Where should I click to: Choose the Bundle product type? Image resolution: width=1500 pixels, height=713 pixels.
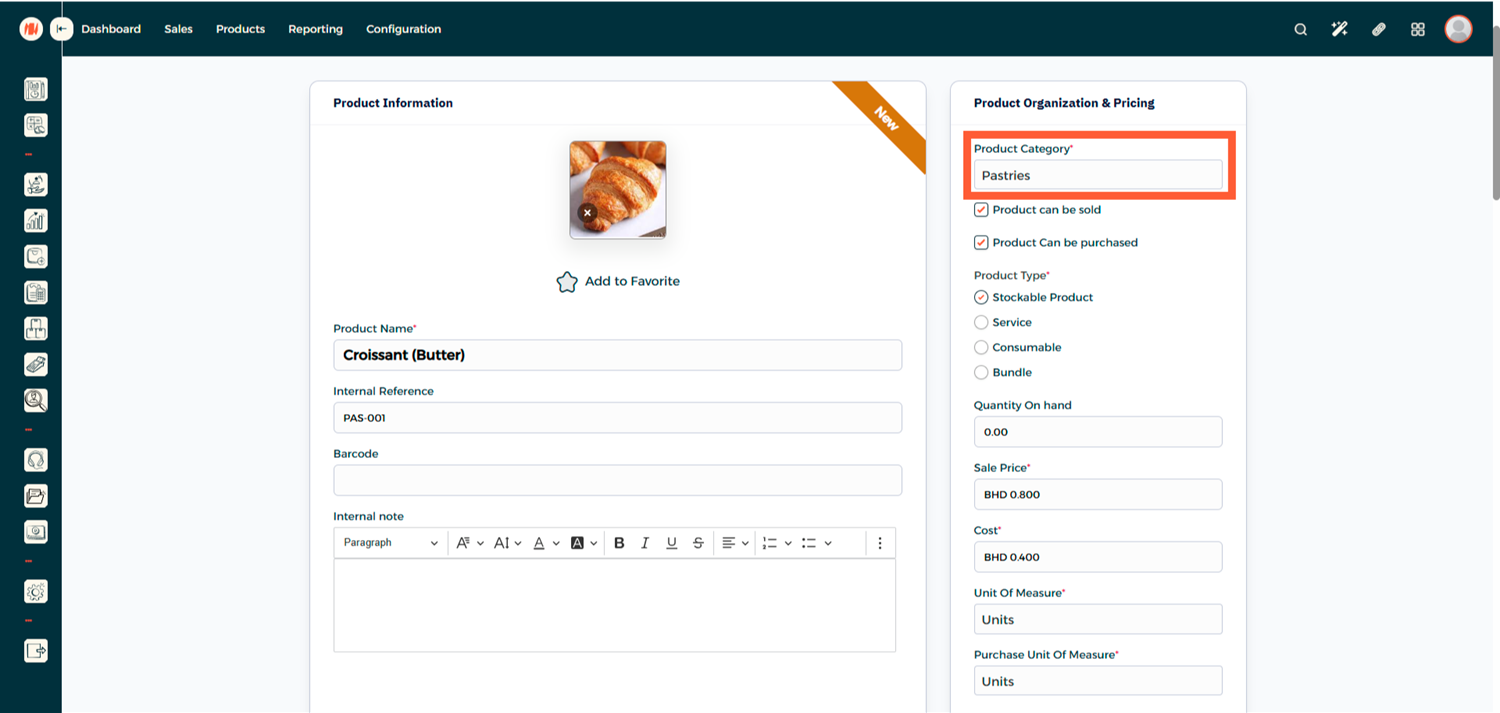[x=981, y=372]
